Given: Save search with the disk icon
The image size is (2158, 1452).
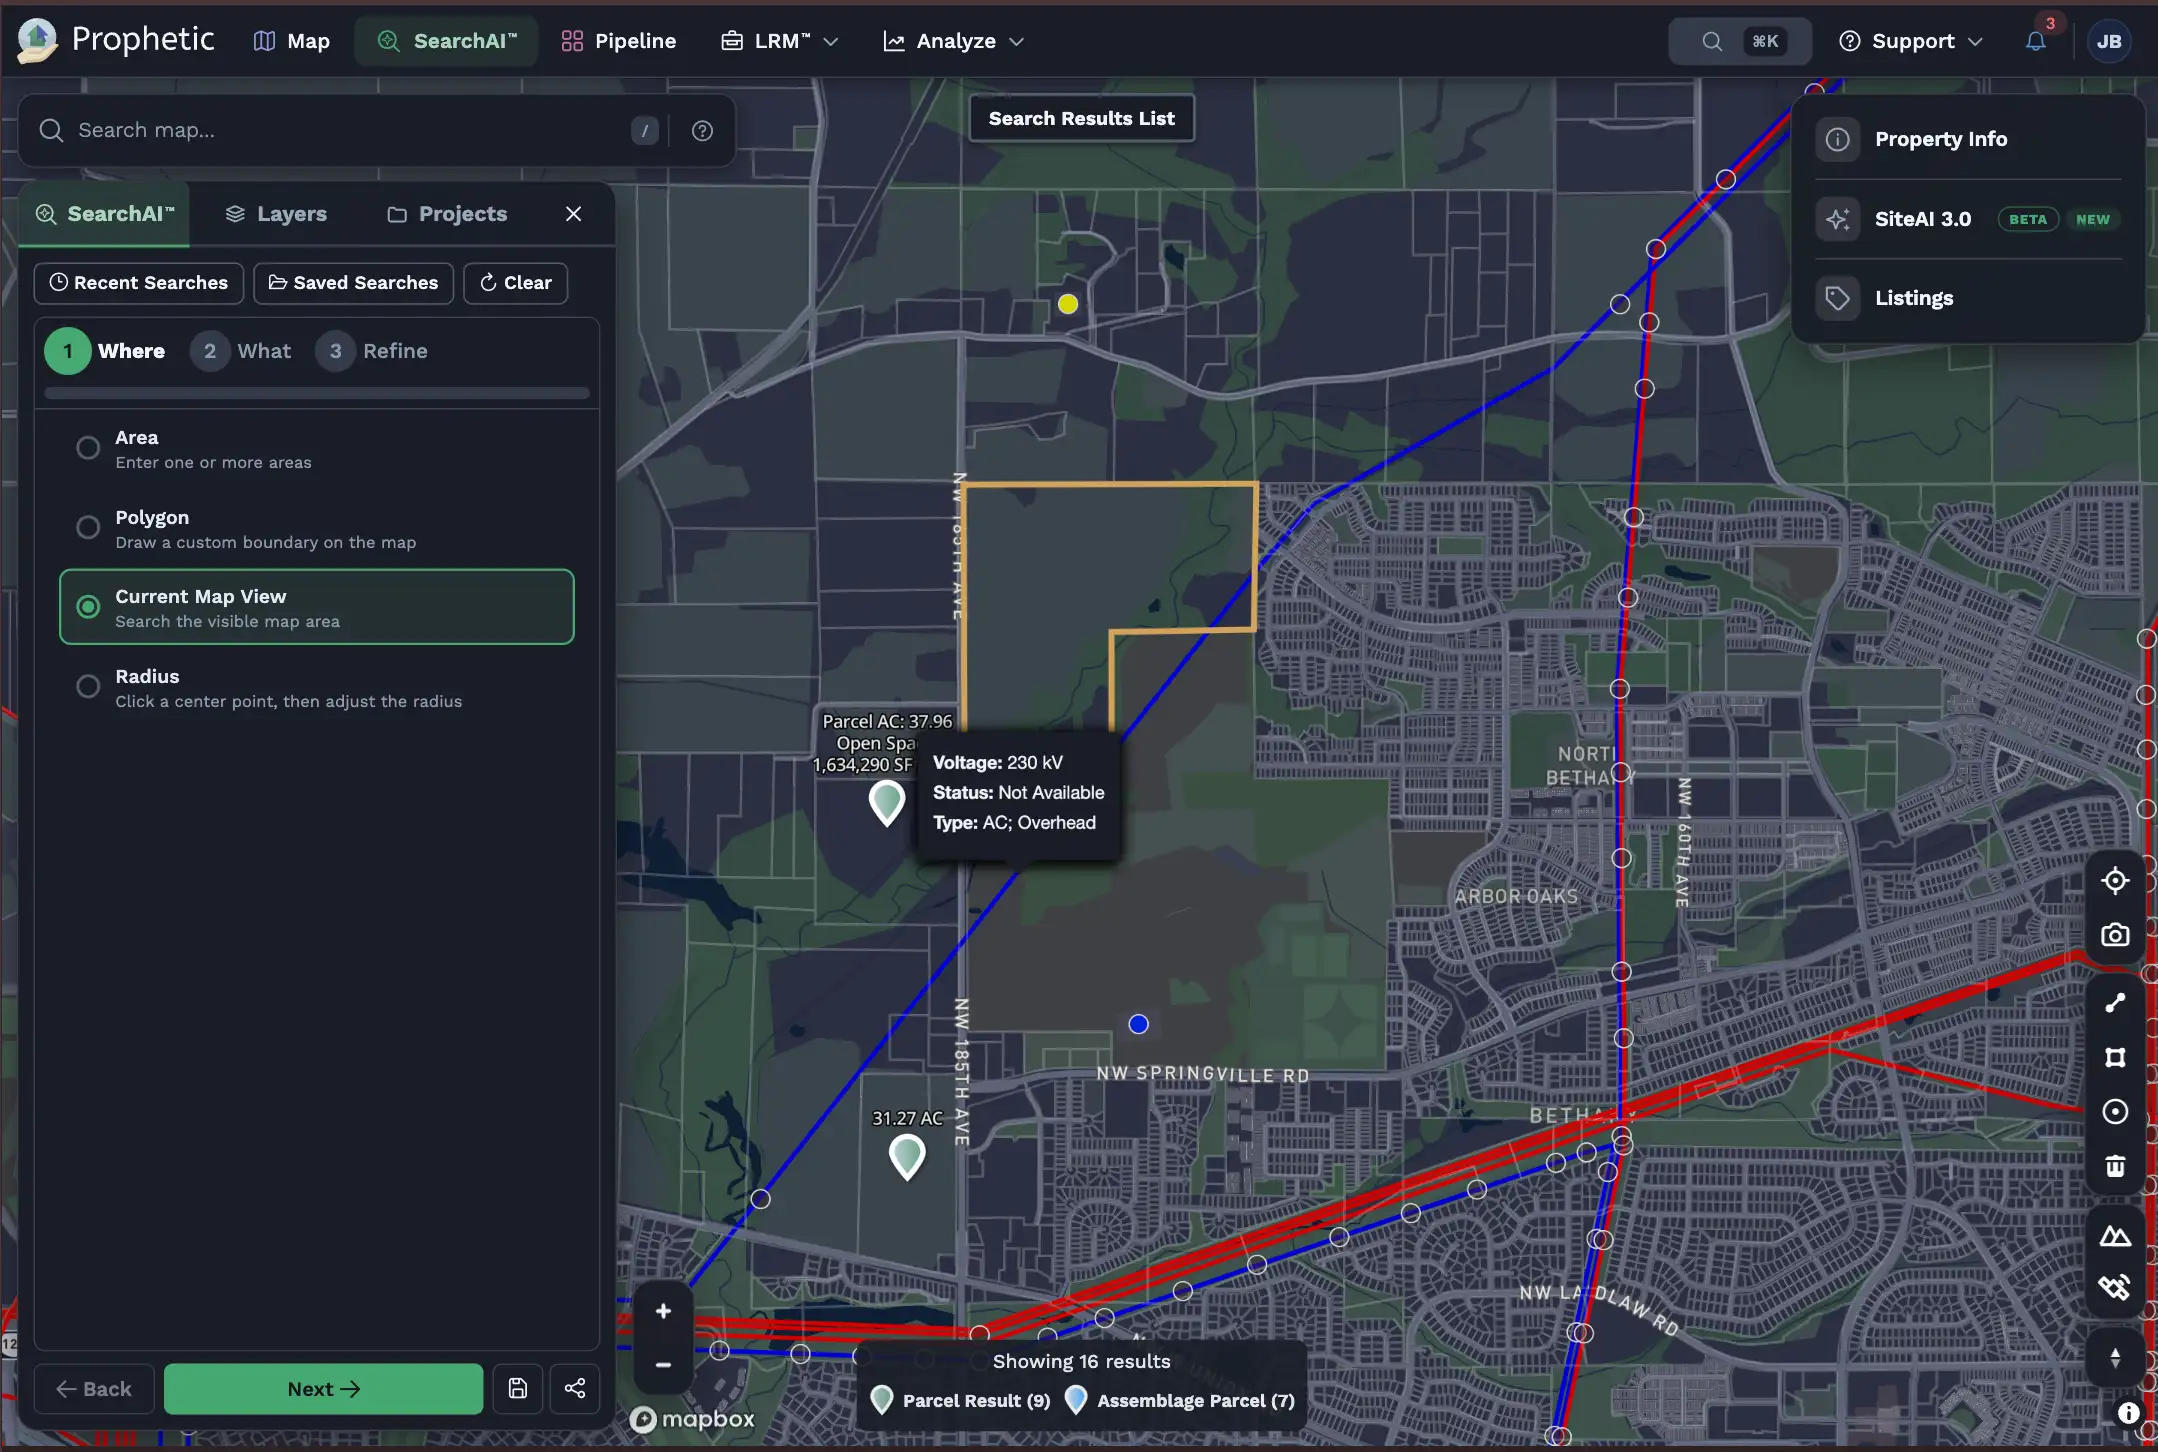Looking at the screenshot, I should [518, 1388].
